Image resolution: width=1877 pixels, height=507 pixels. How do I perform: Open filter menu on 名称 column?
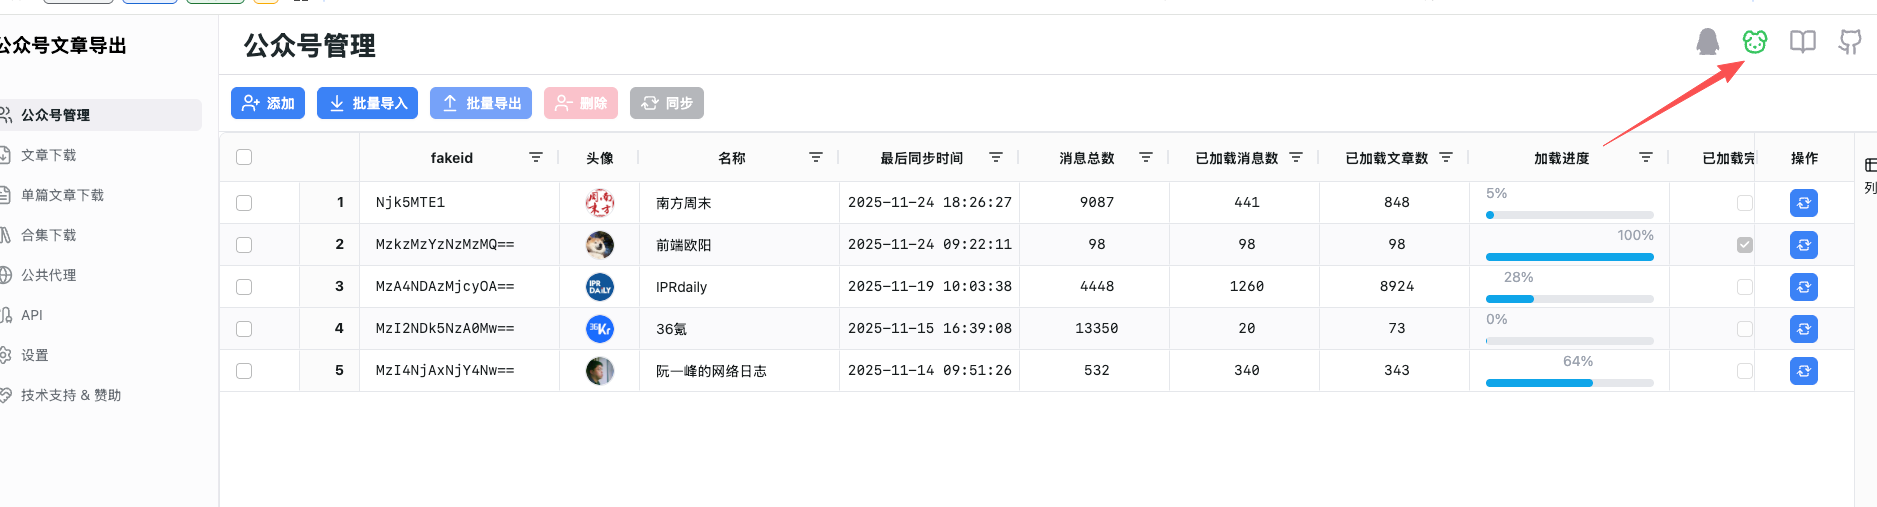816,157
